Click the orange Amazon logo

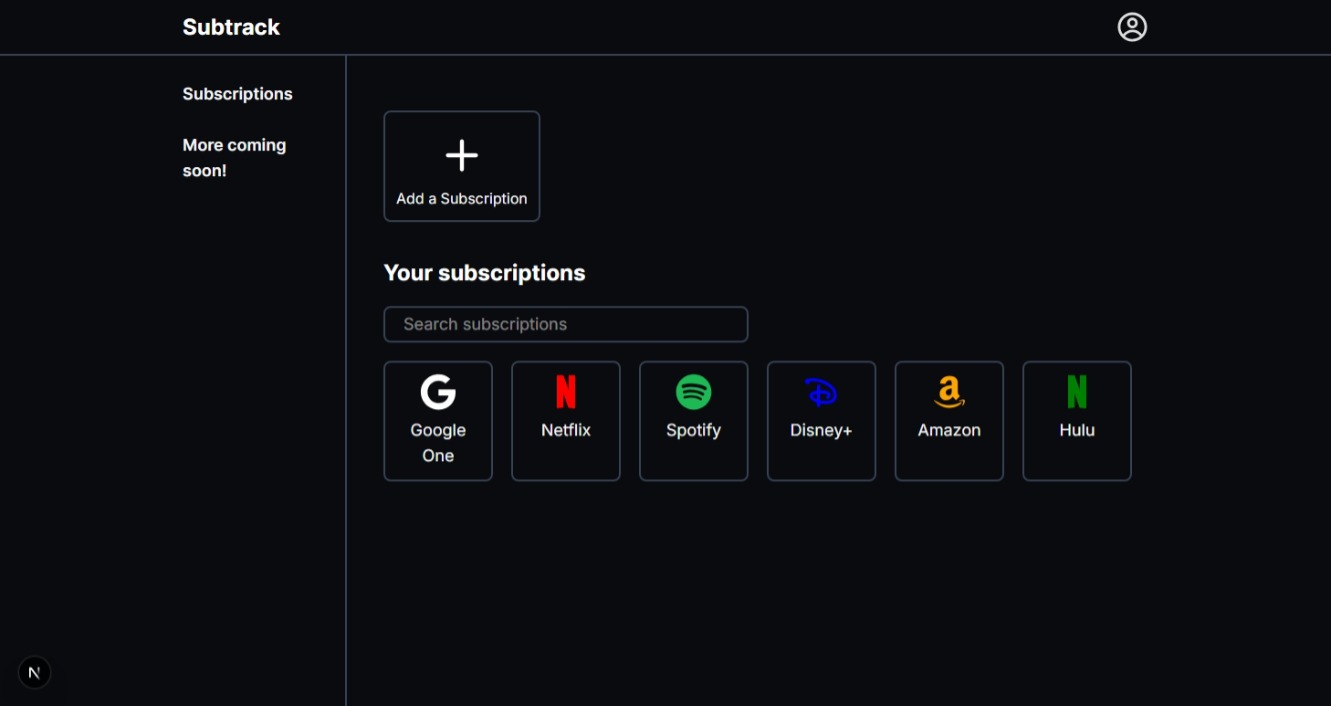[949, 392]
